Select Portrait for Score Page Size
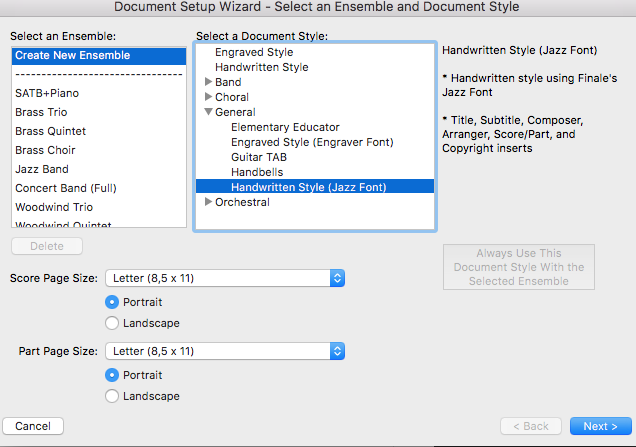 112,302
